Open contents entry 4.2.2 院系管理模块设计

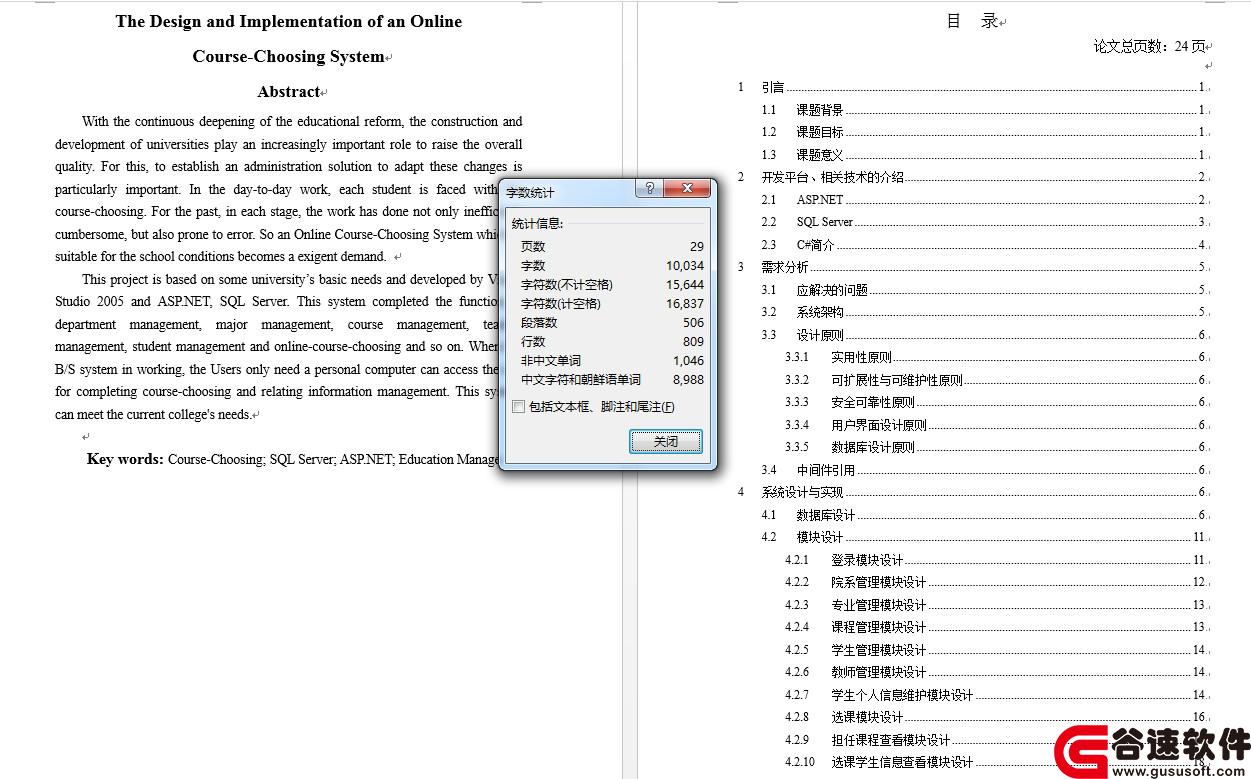click(996, 582)
